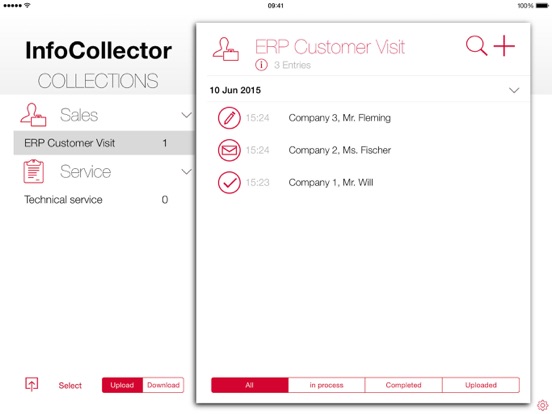Open search with the magnifier icon

(x=477, y=46)
